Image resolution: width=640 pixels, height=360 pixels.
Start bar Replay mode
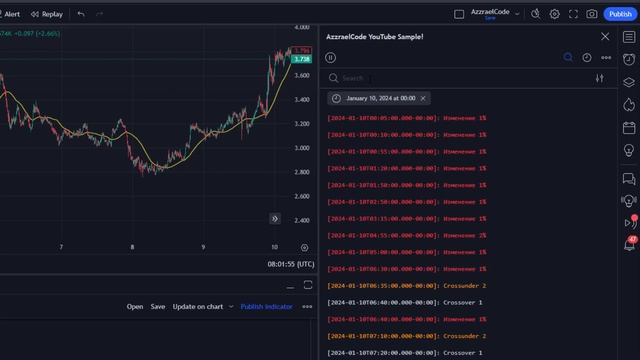click(47, 14)
